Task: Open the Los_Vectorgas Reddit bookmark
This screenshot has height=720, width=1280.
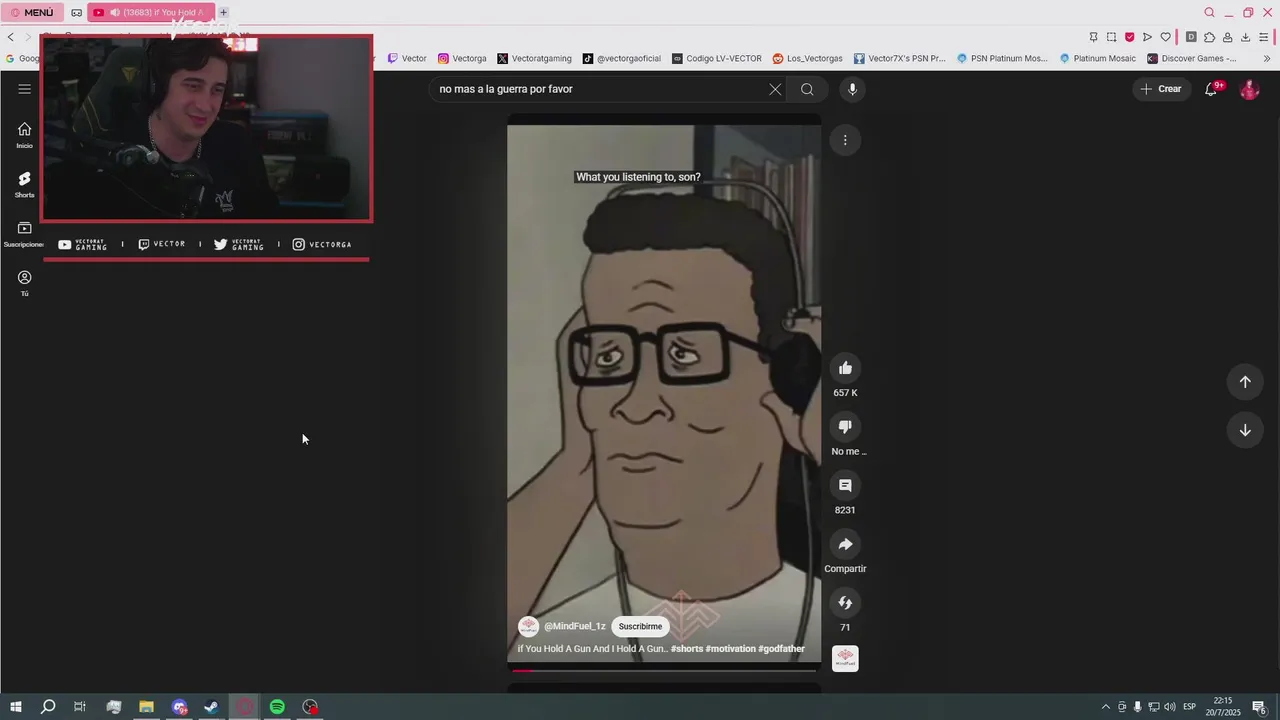Action: (808, 58)
